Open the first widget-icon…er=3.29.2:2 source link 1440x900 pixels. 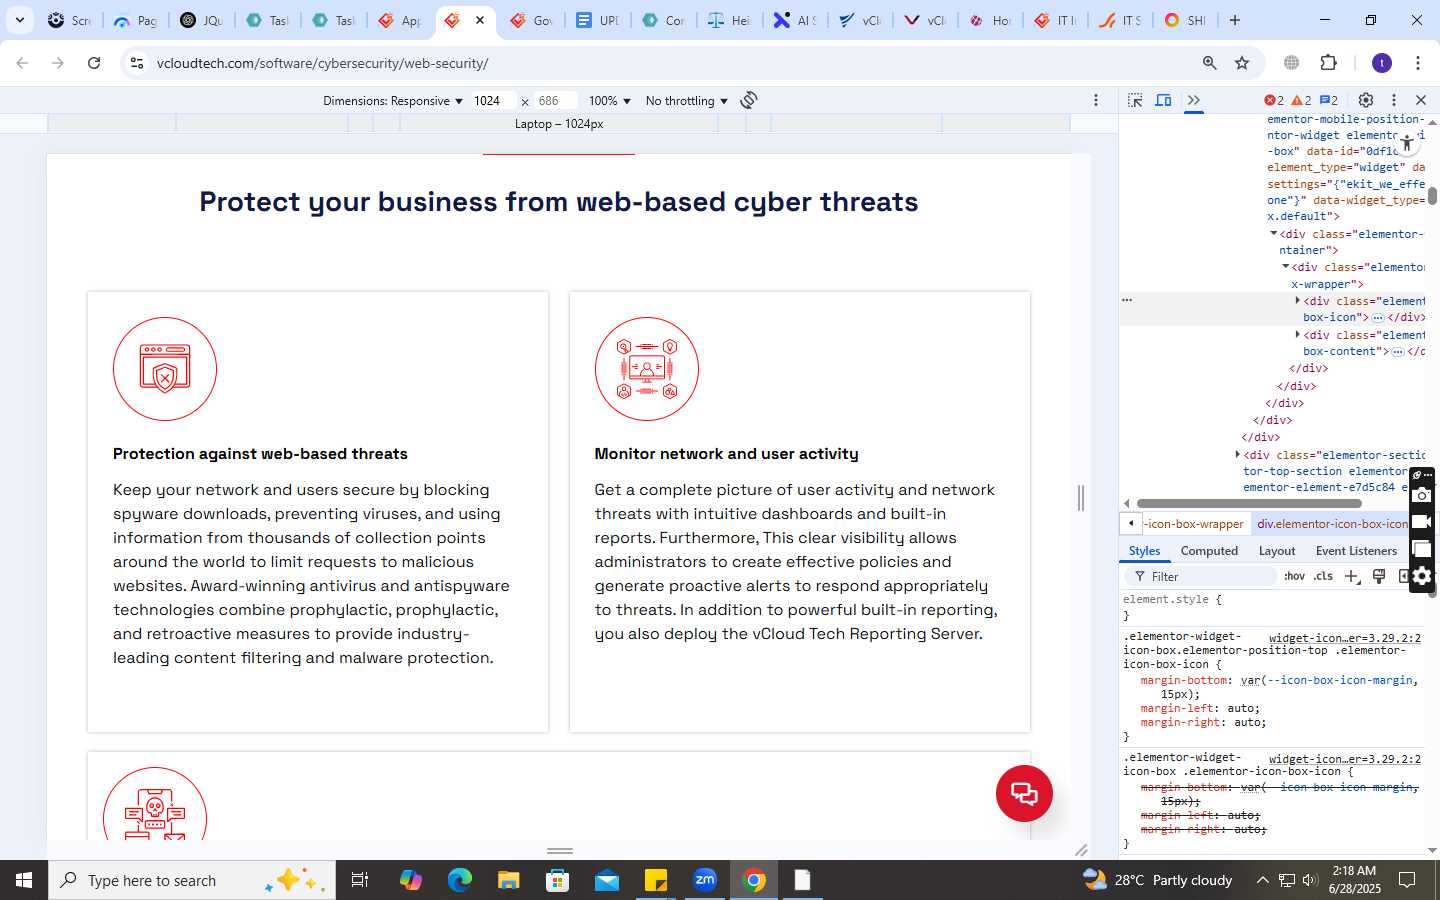click(x=1345, y=638)
